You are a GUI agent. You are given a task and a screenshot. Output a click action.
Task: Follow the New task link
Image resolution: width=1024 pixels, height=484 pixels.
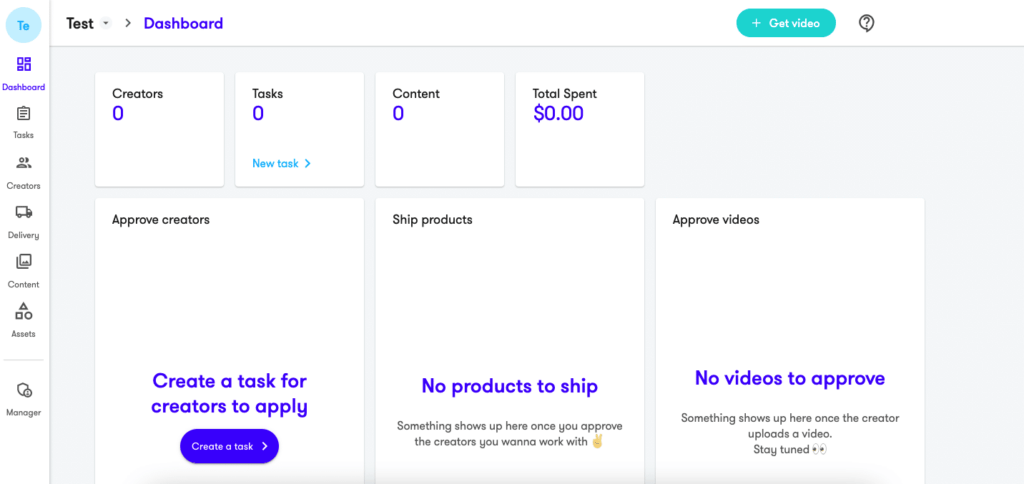tap(281, 163)
